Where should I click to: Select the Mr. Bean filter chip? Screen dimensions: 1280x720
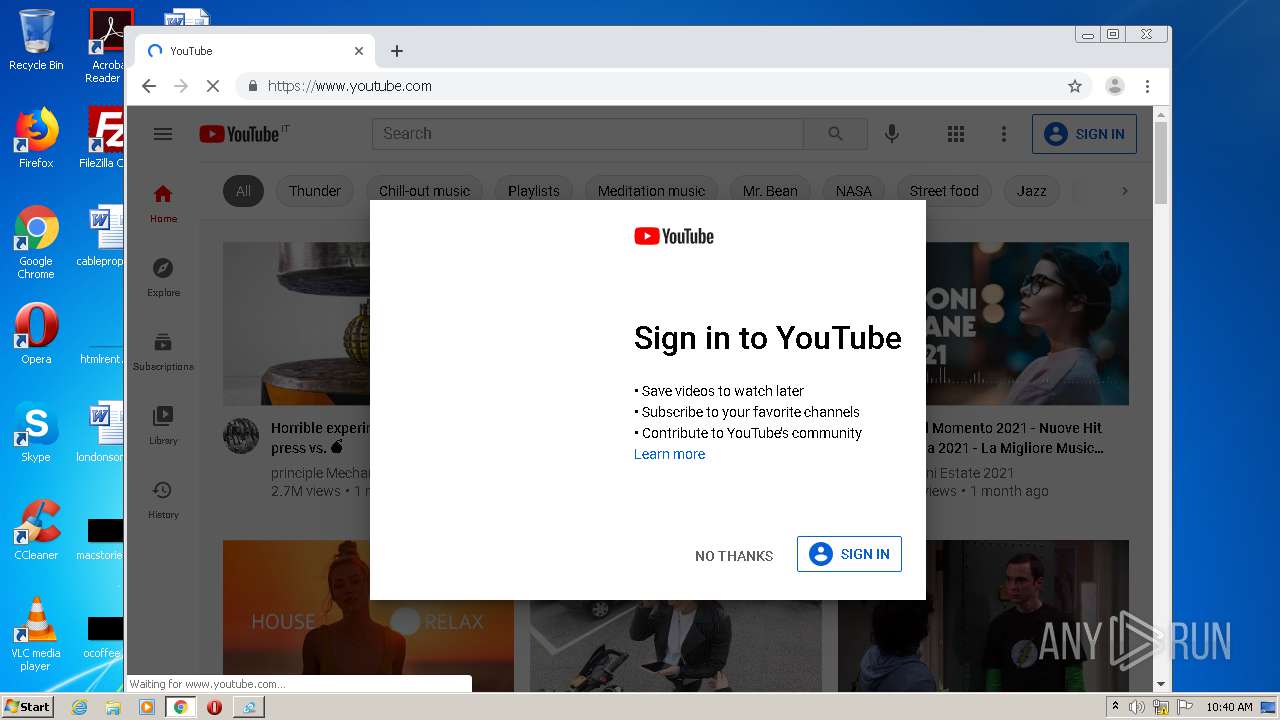coord(770,191)
